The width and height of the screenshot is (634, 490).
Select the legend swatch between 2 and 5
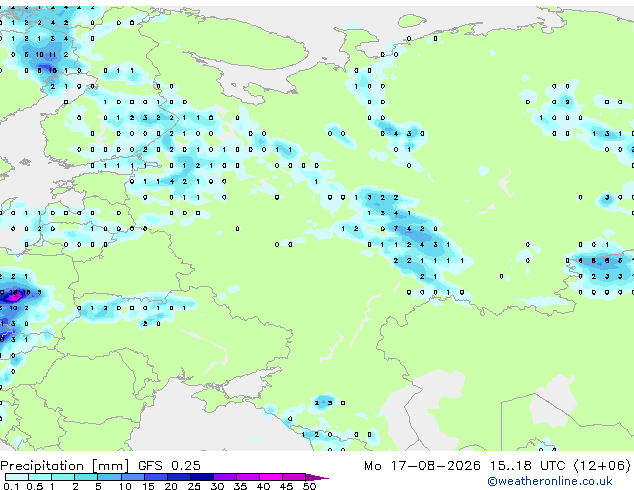[x=86, y=477]
